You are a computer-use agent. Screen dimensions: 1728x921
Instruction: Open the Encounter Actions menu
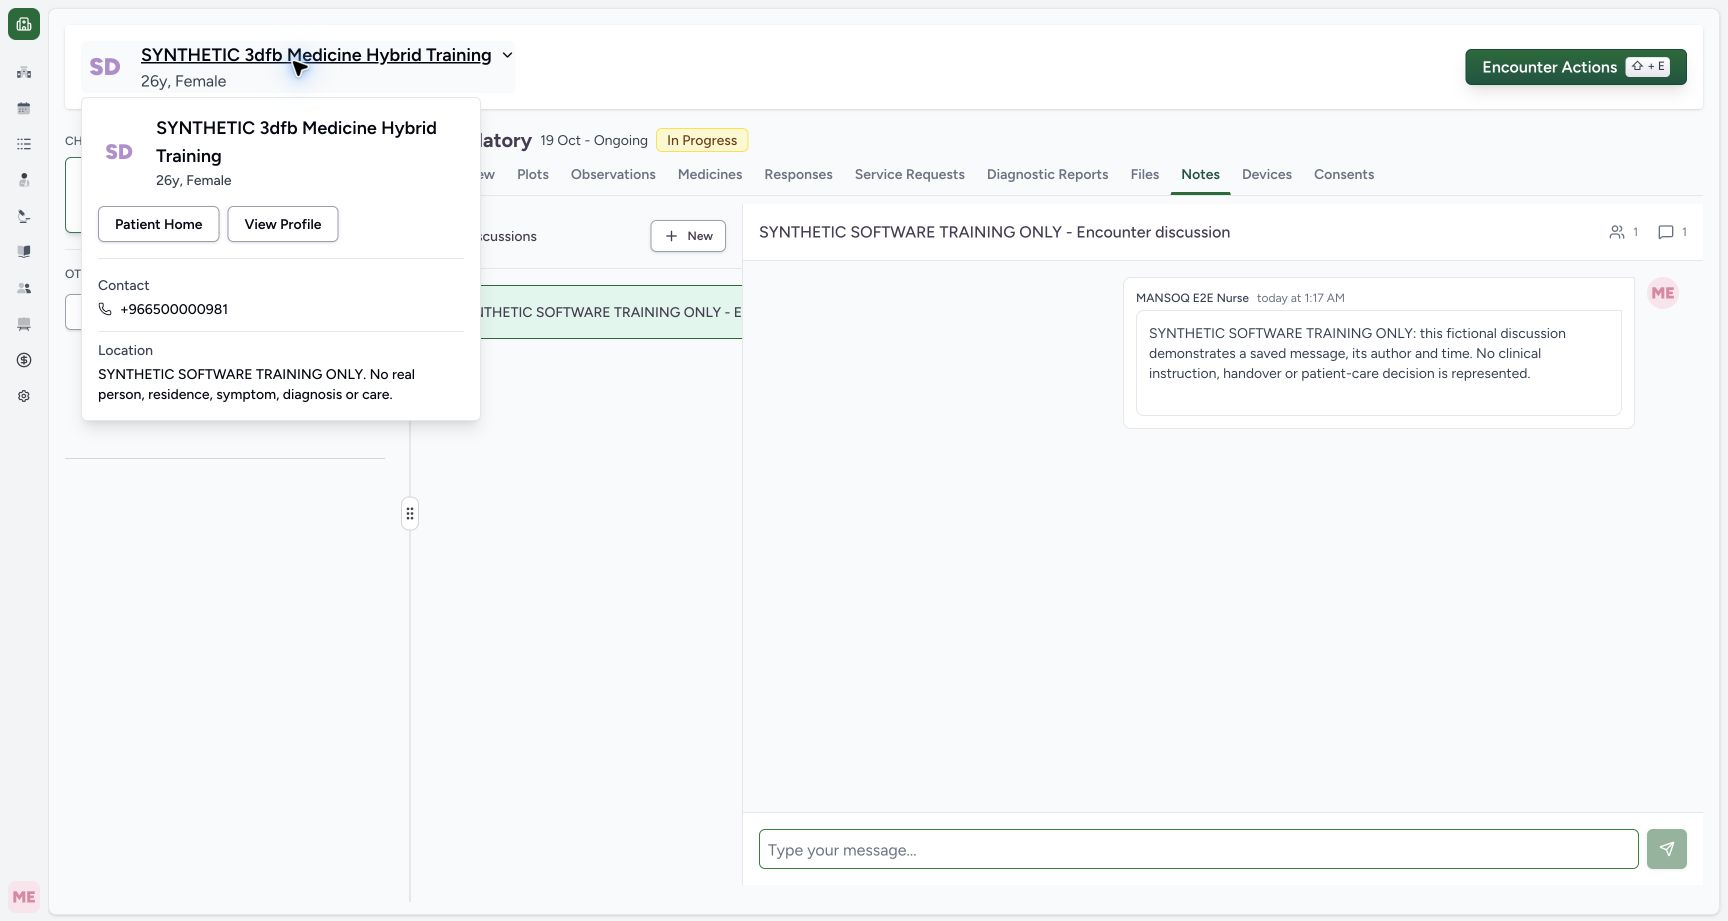click(x=1576, y=67)
